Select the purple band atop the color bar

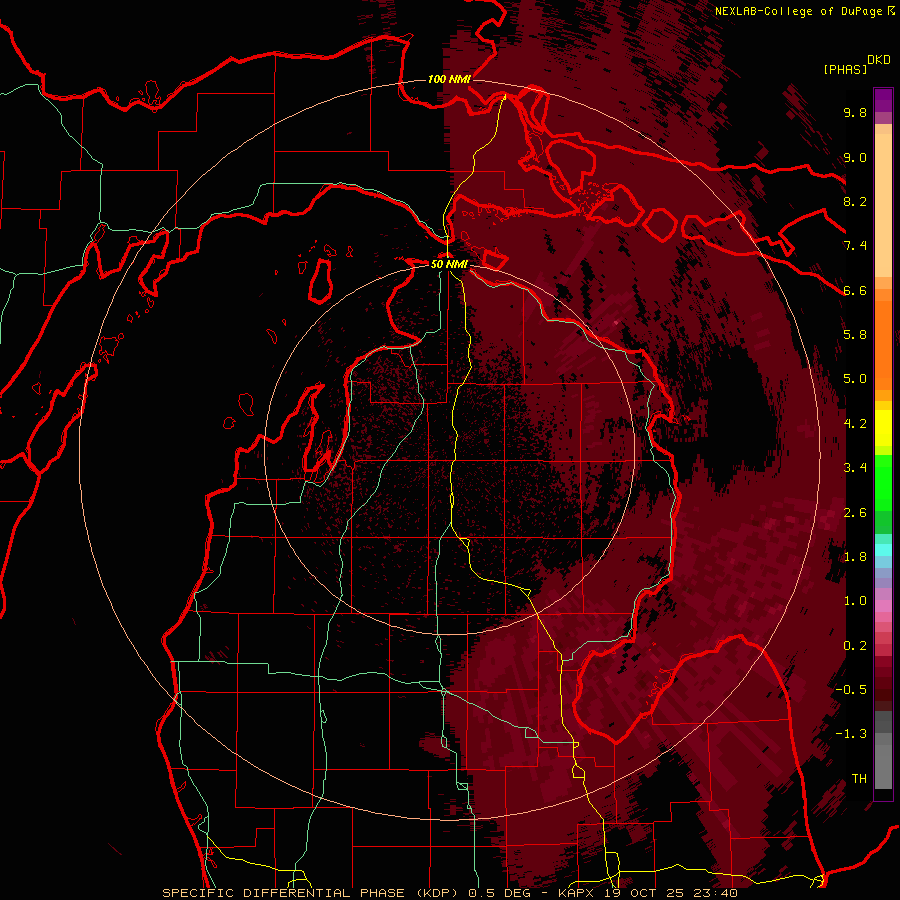(883, 100)
